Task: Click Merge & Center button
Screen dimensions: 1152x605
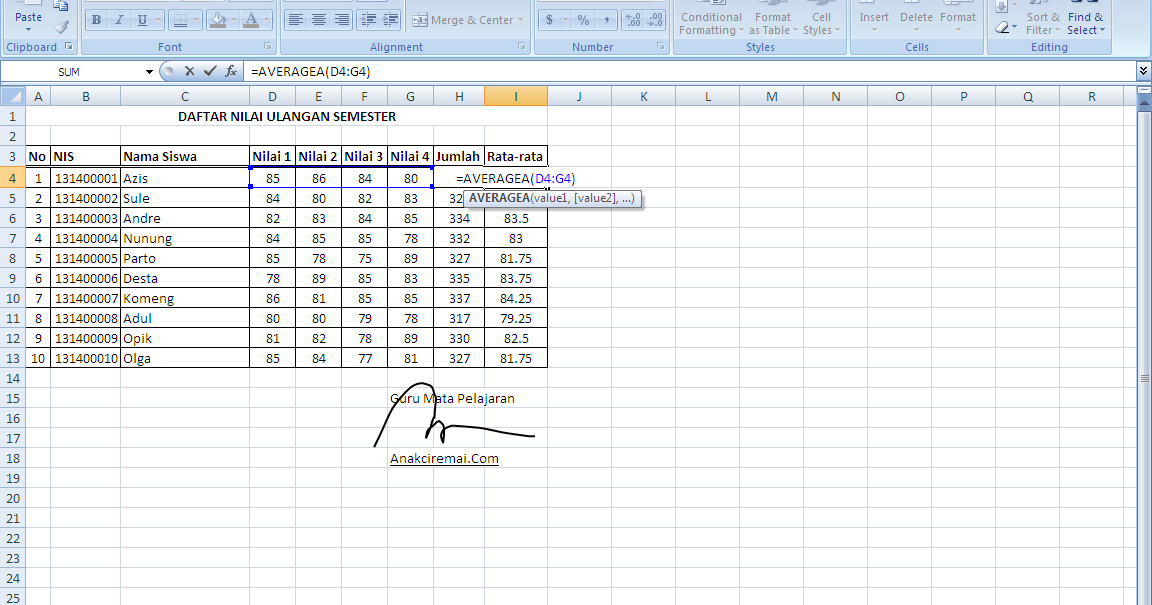Action: pos(462,20)
